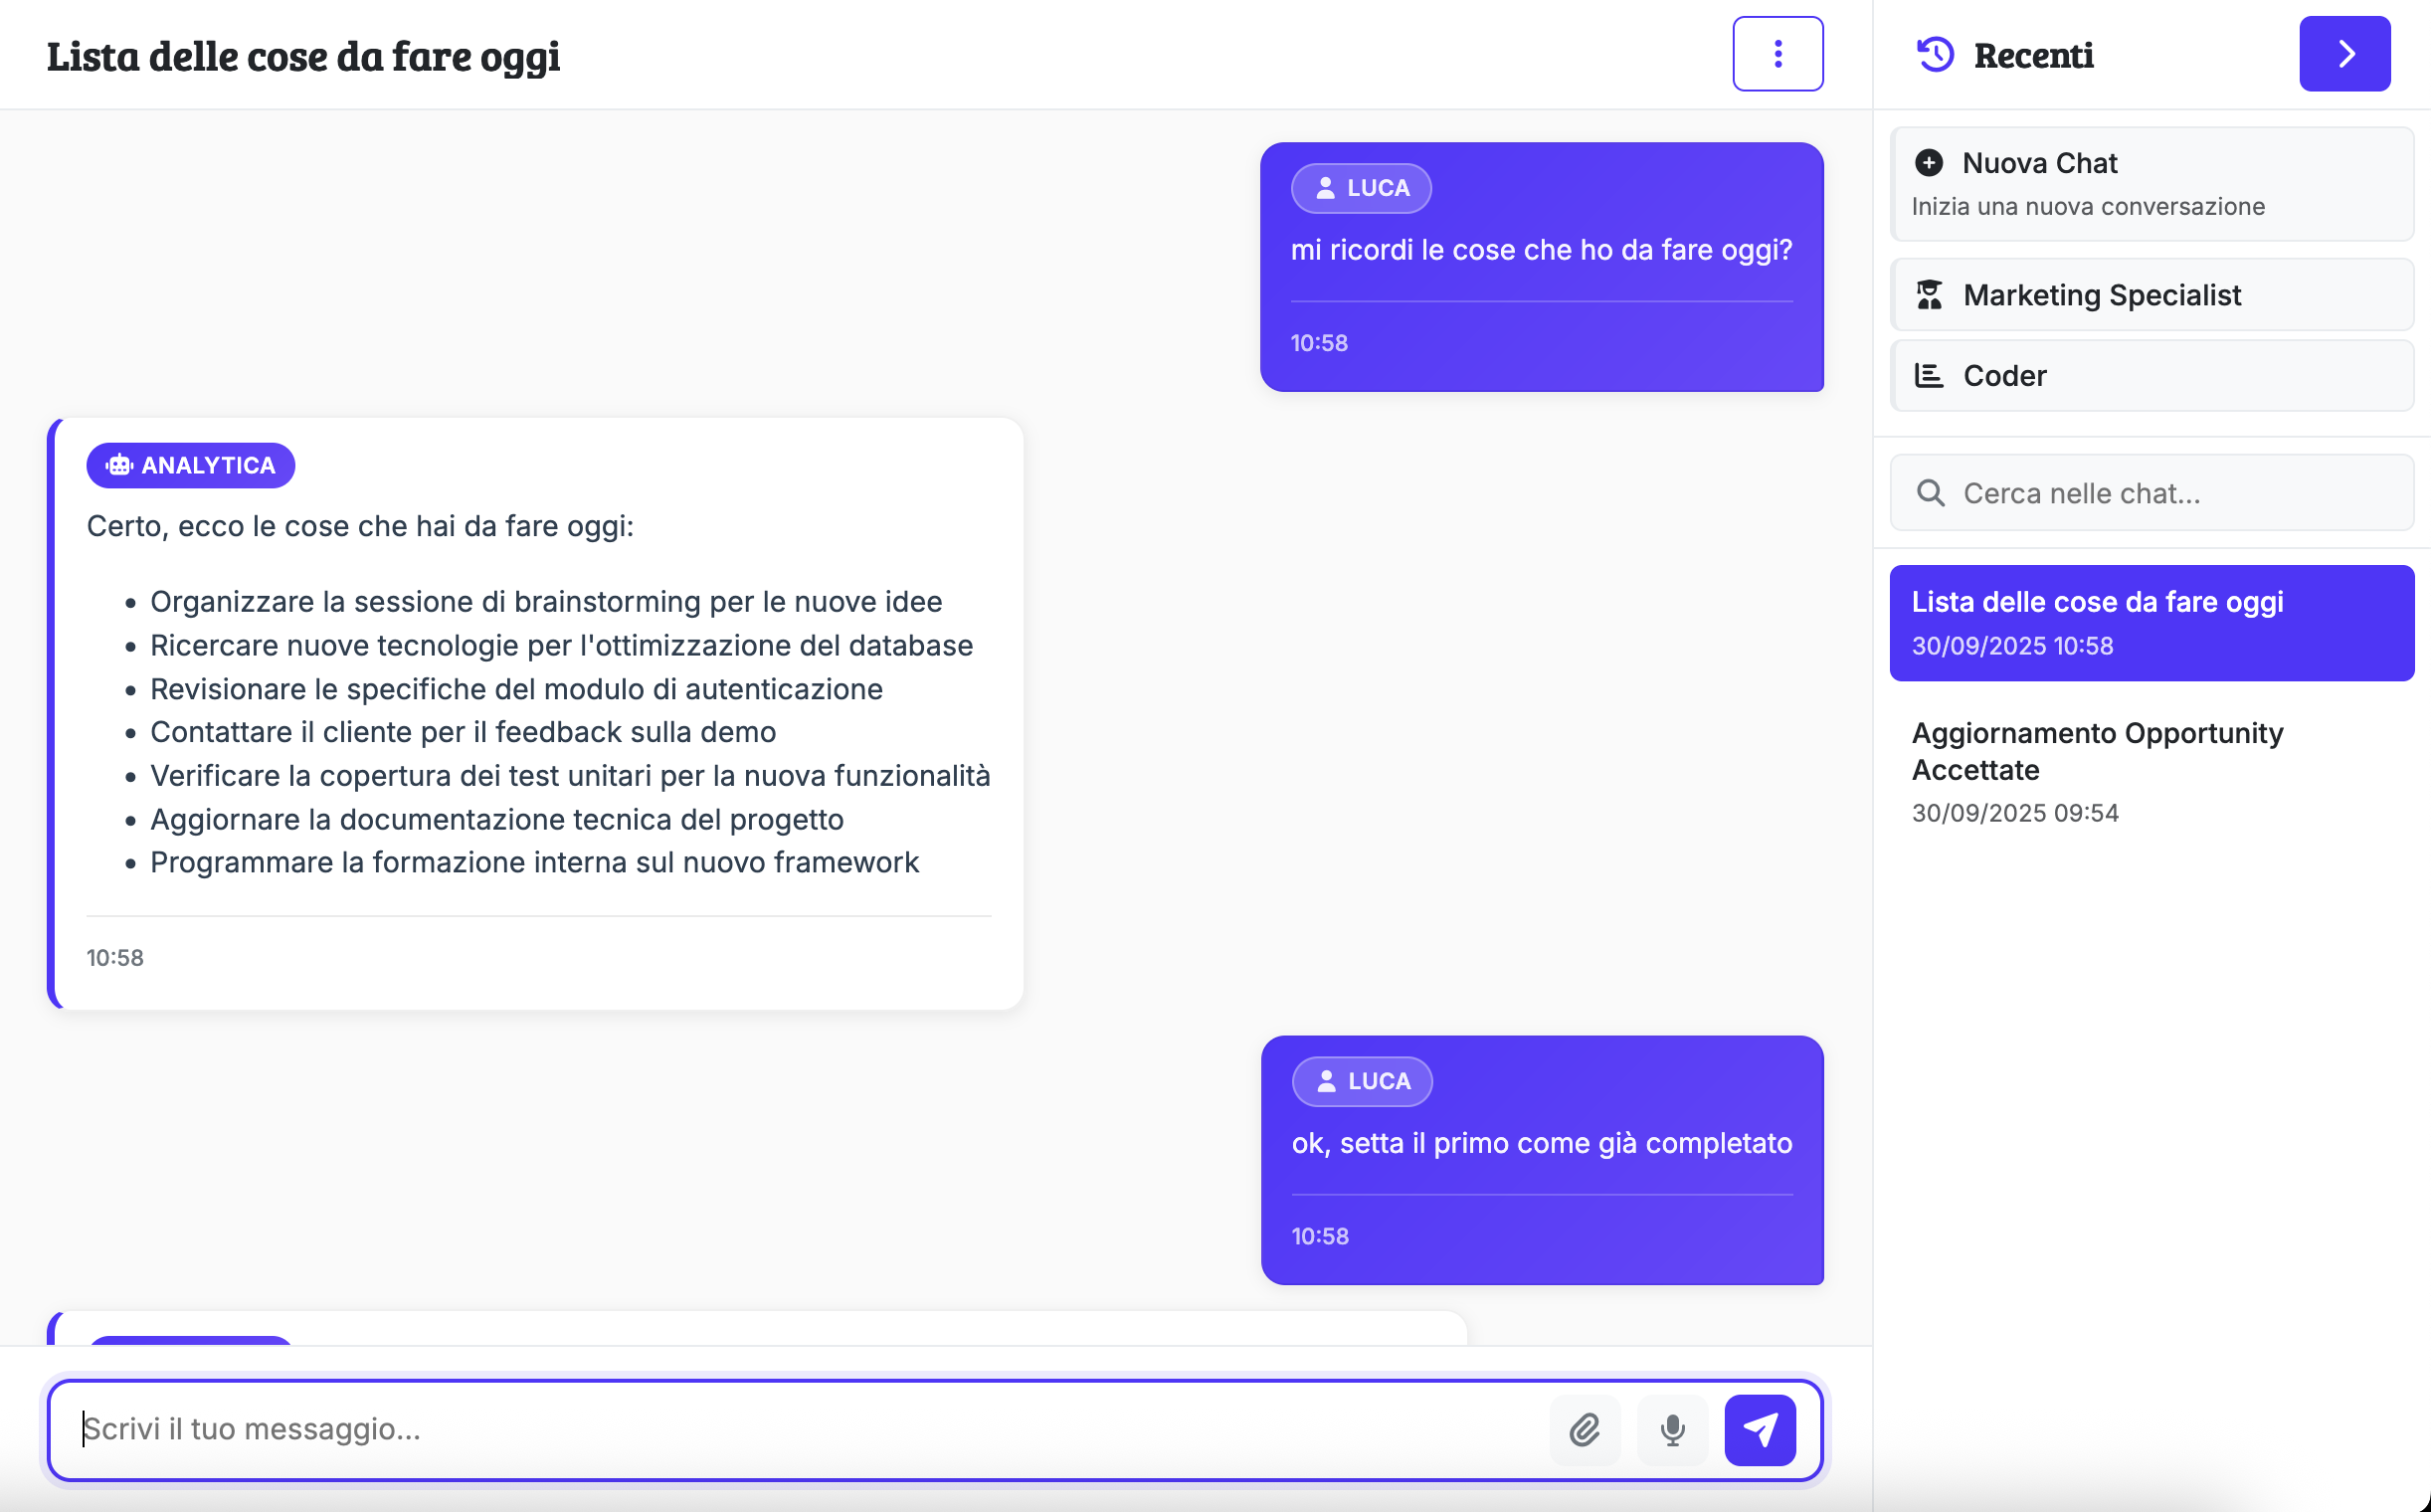Click the first LUCA user badge

tap(1360, 188)
